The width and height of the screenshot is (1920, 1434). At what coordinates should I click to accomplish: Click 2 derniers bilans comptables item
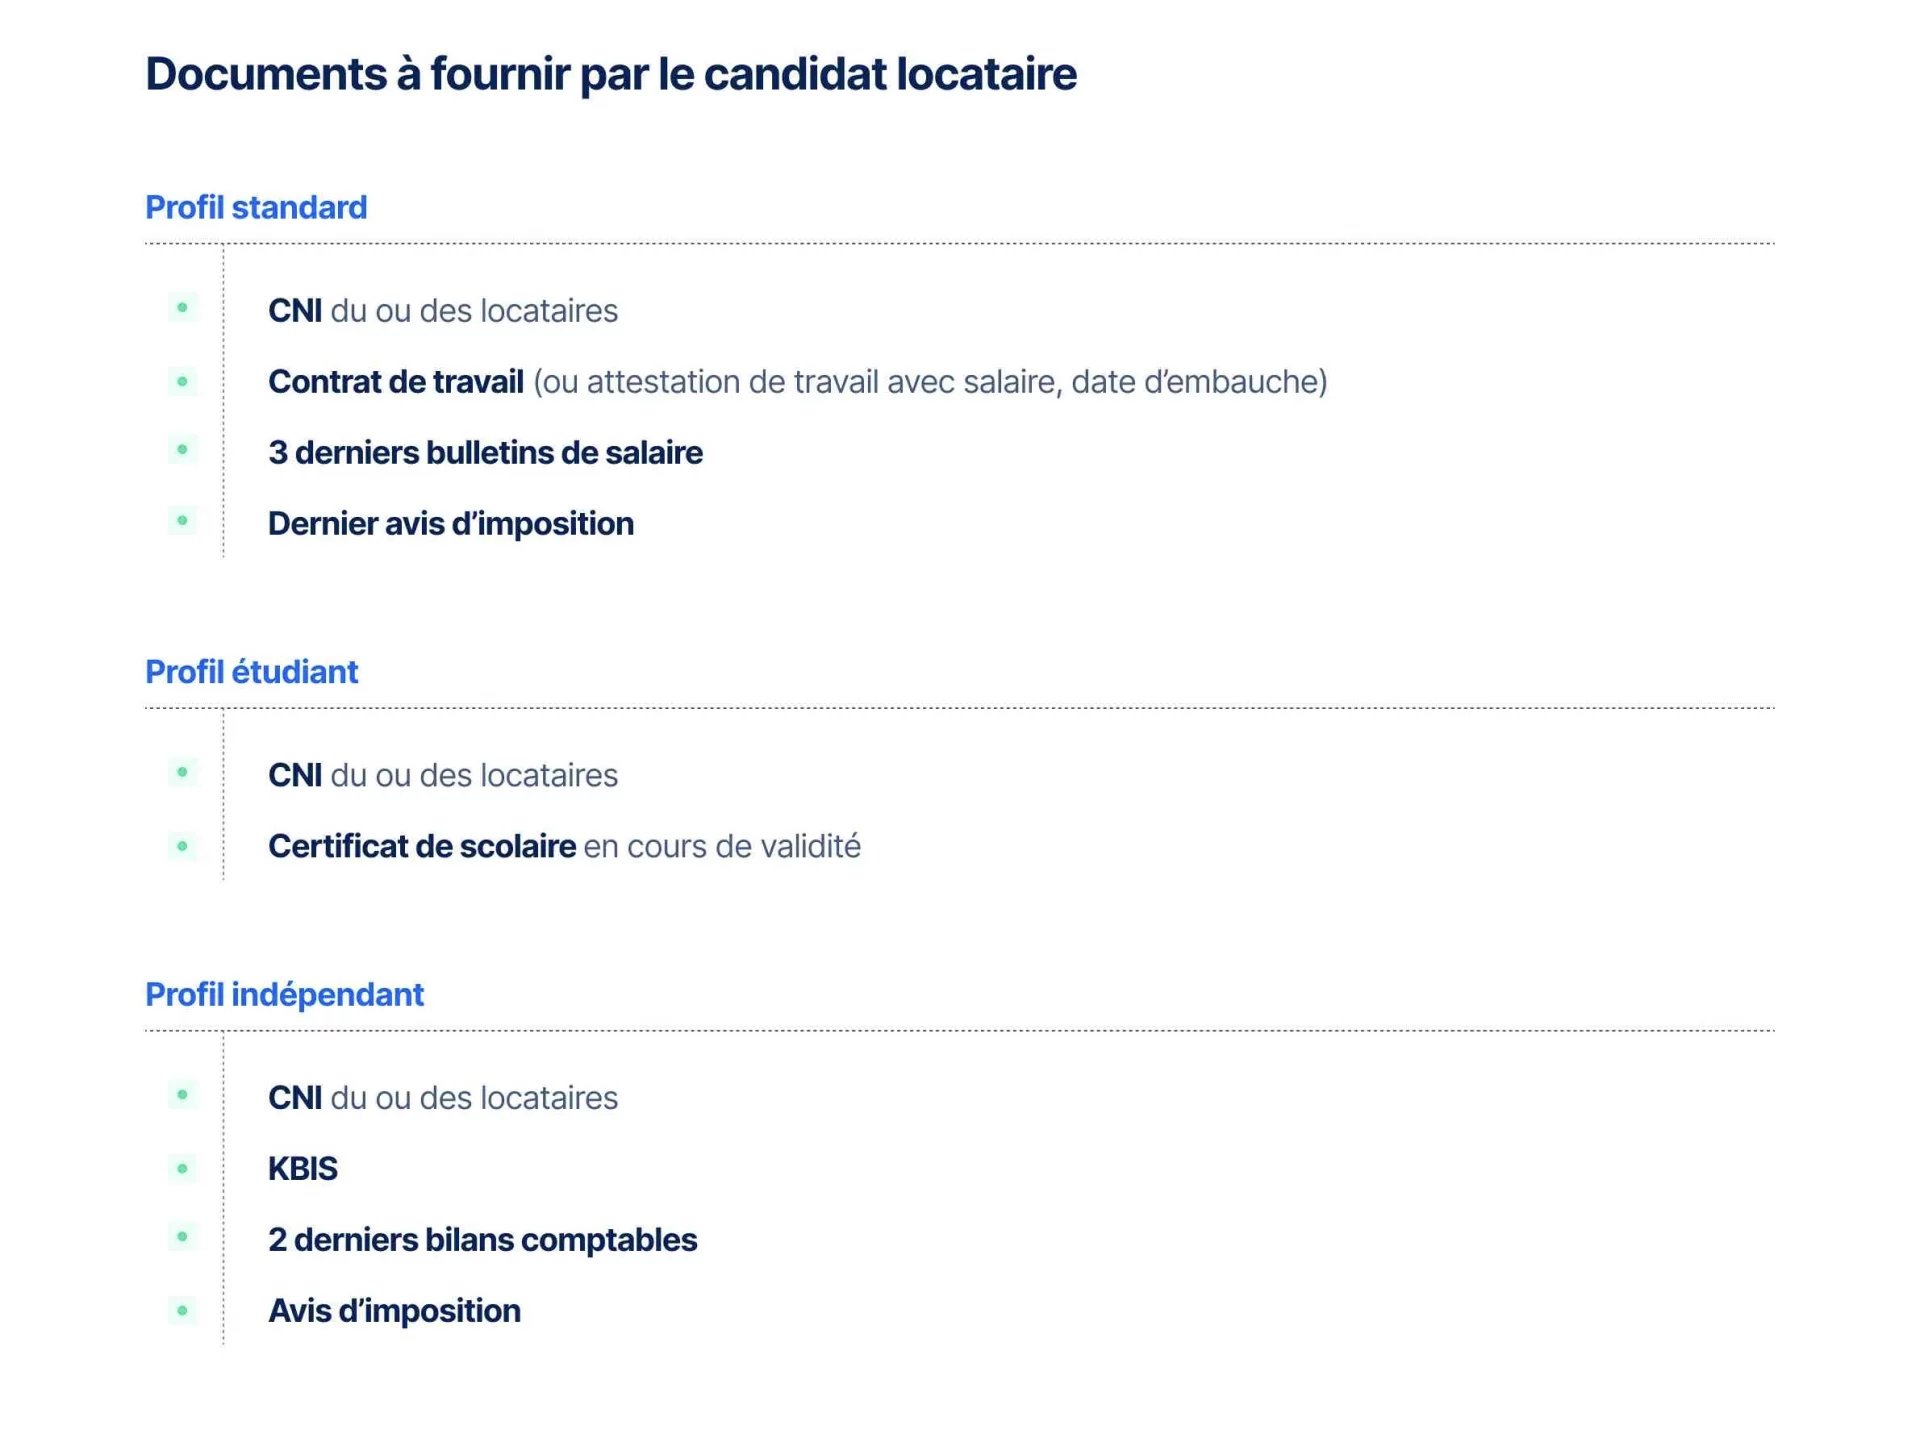coord(482,1239)
